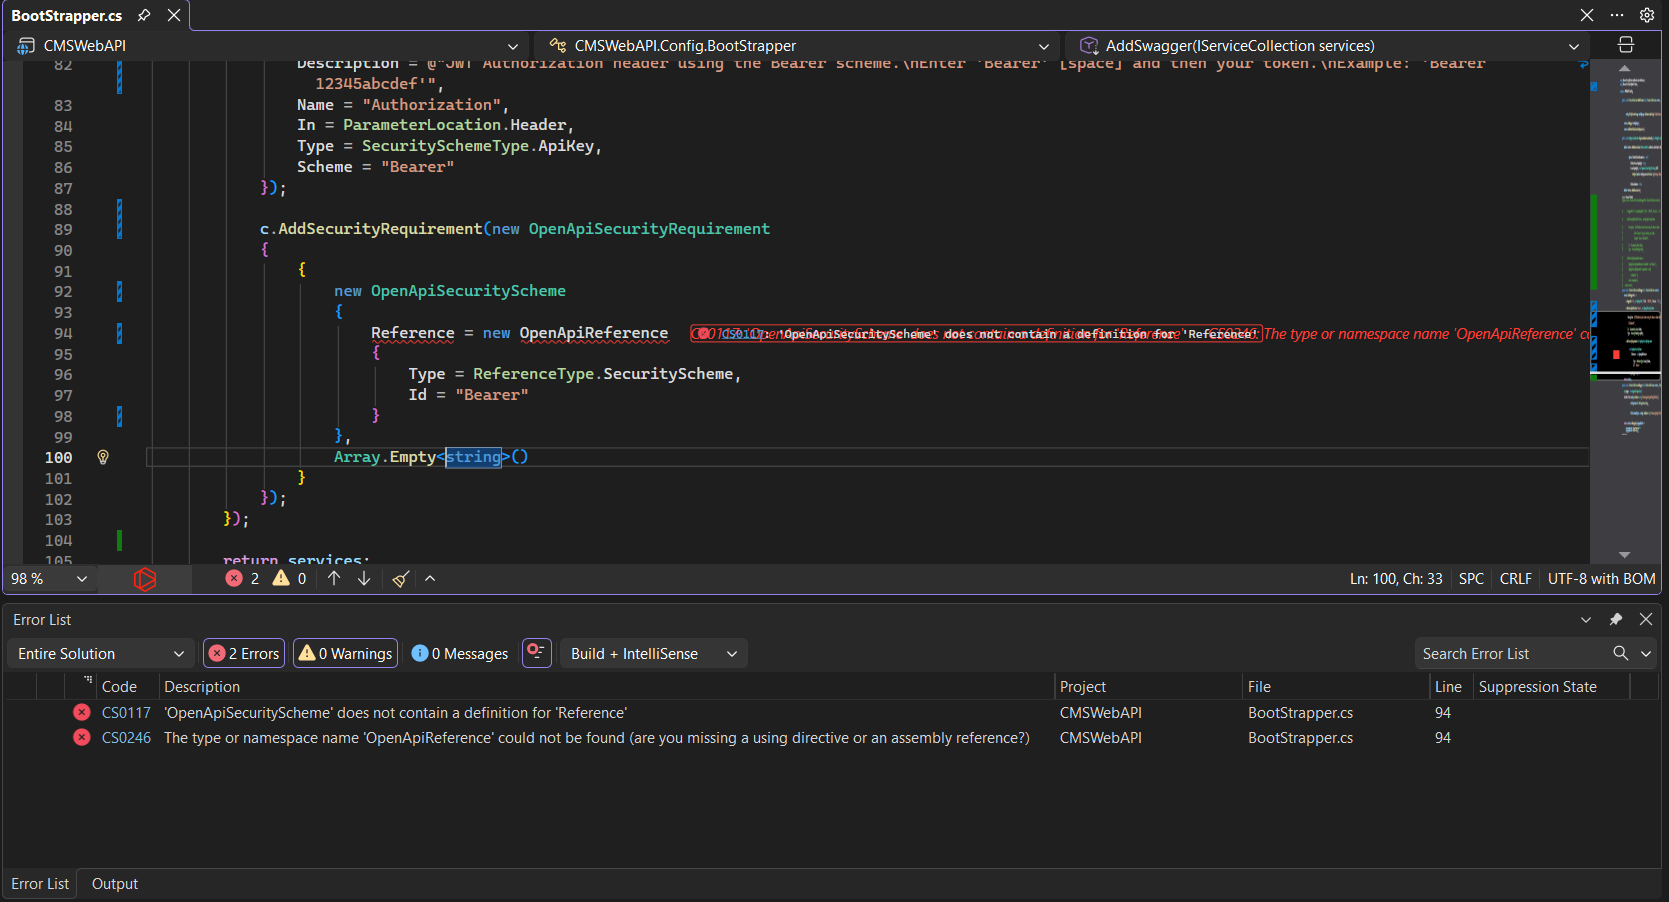Pin the BootStrapper.cs tab

click(x=144, y=15)
